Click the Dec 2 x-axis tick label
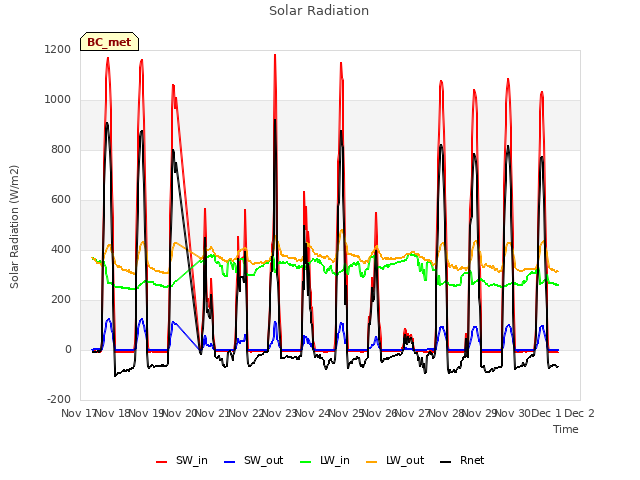Screen dimensions: 640x480 pos(579,413)
